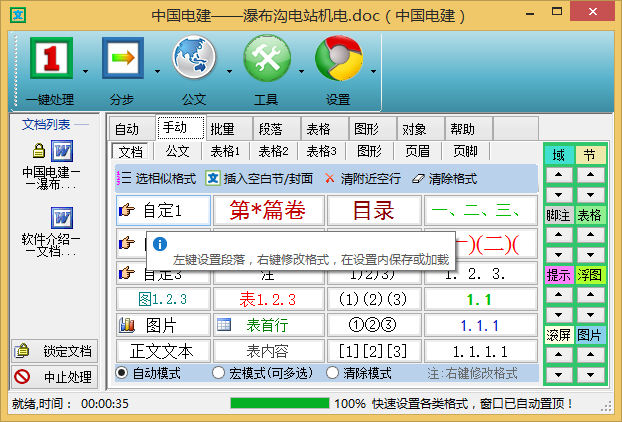622x422 pixels.
Task: Click the cyan 域 label
Action: click(559, 155)
